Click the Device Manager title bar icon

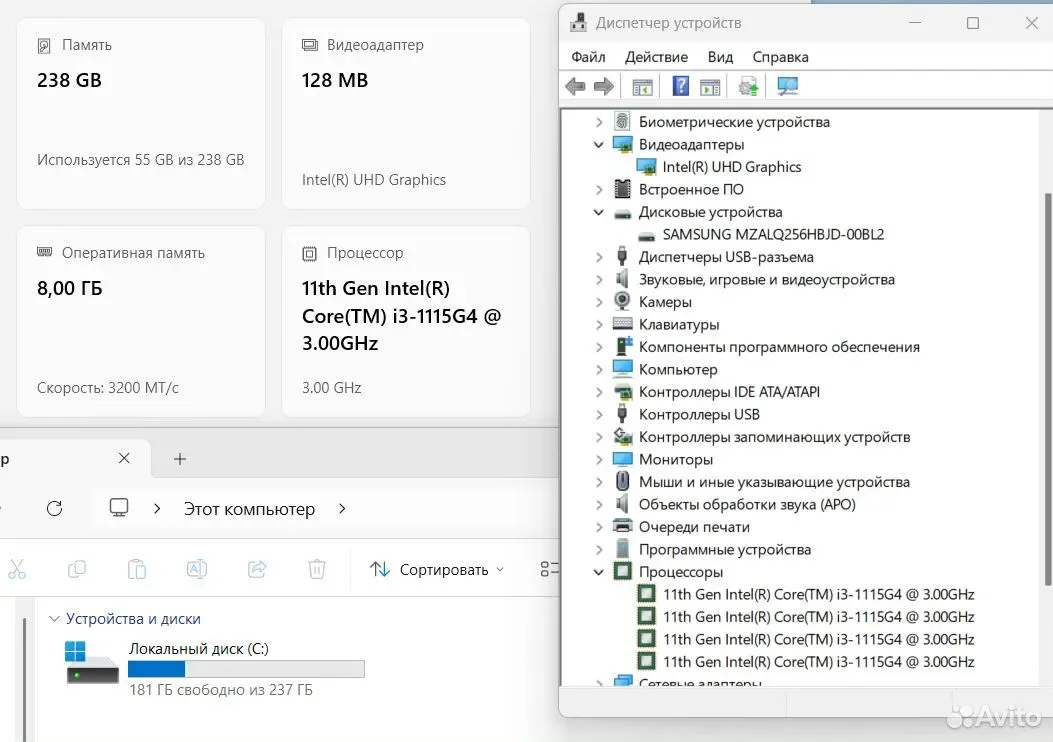(x=578, y=23)
